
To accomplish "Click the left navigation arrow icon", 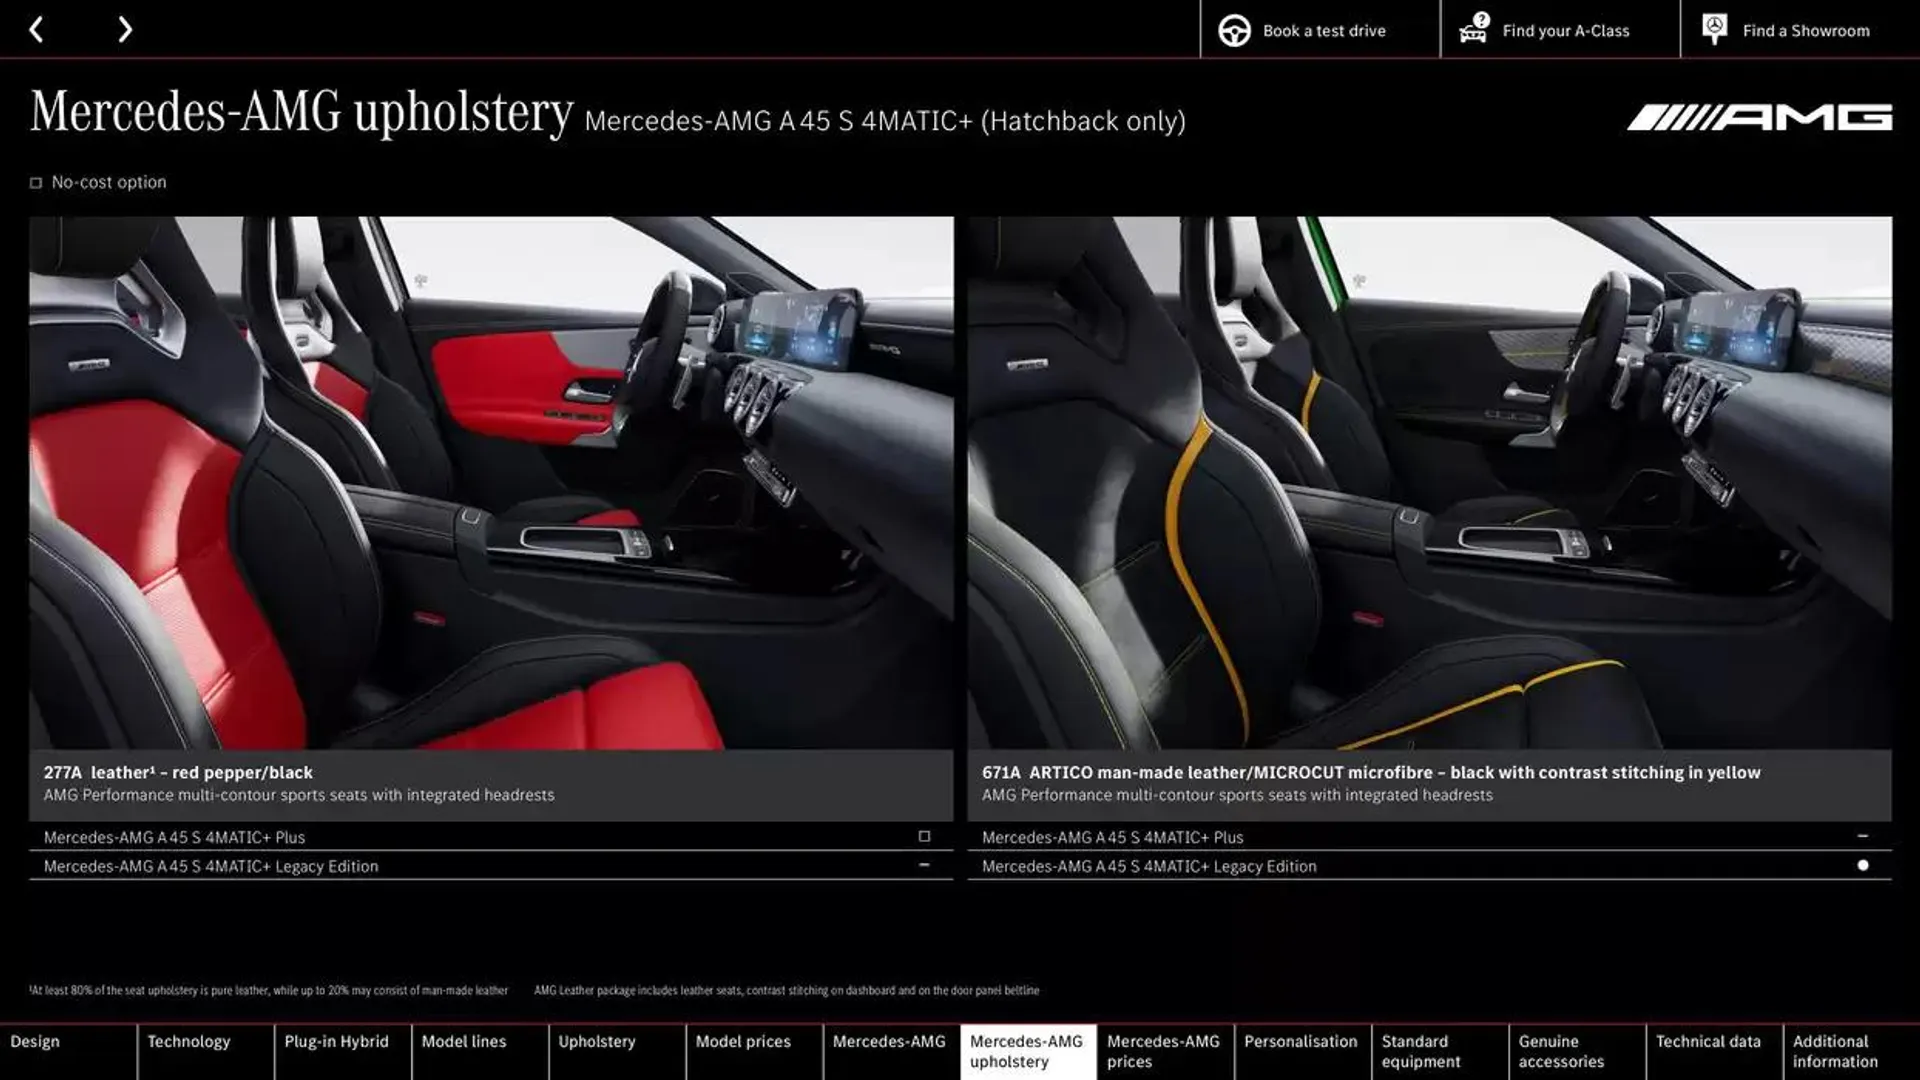I will 36,29.
